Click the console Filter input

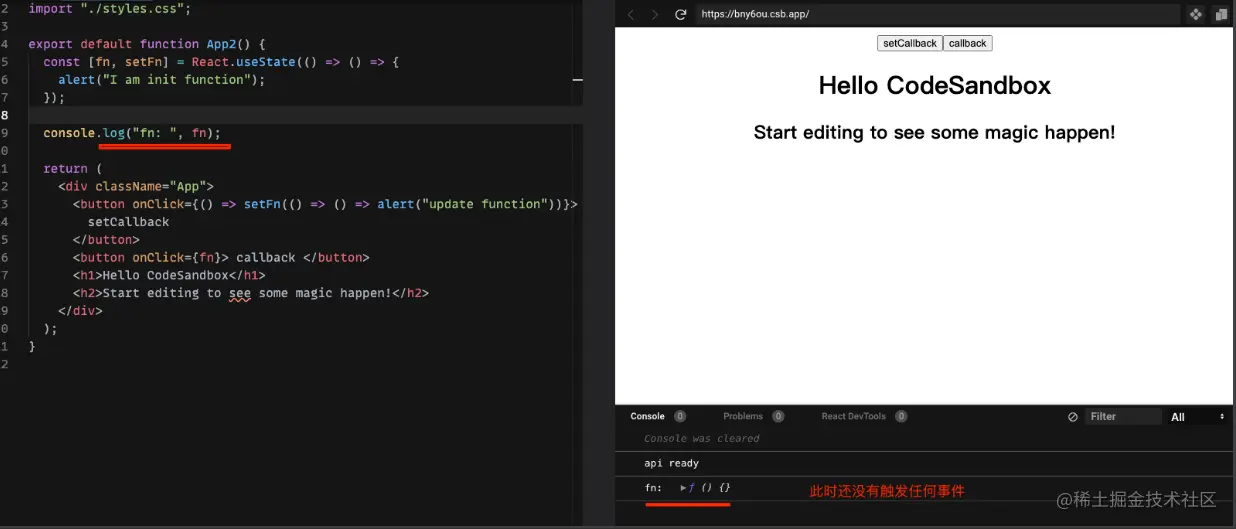pos(1125,417)
